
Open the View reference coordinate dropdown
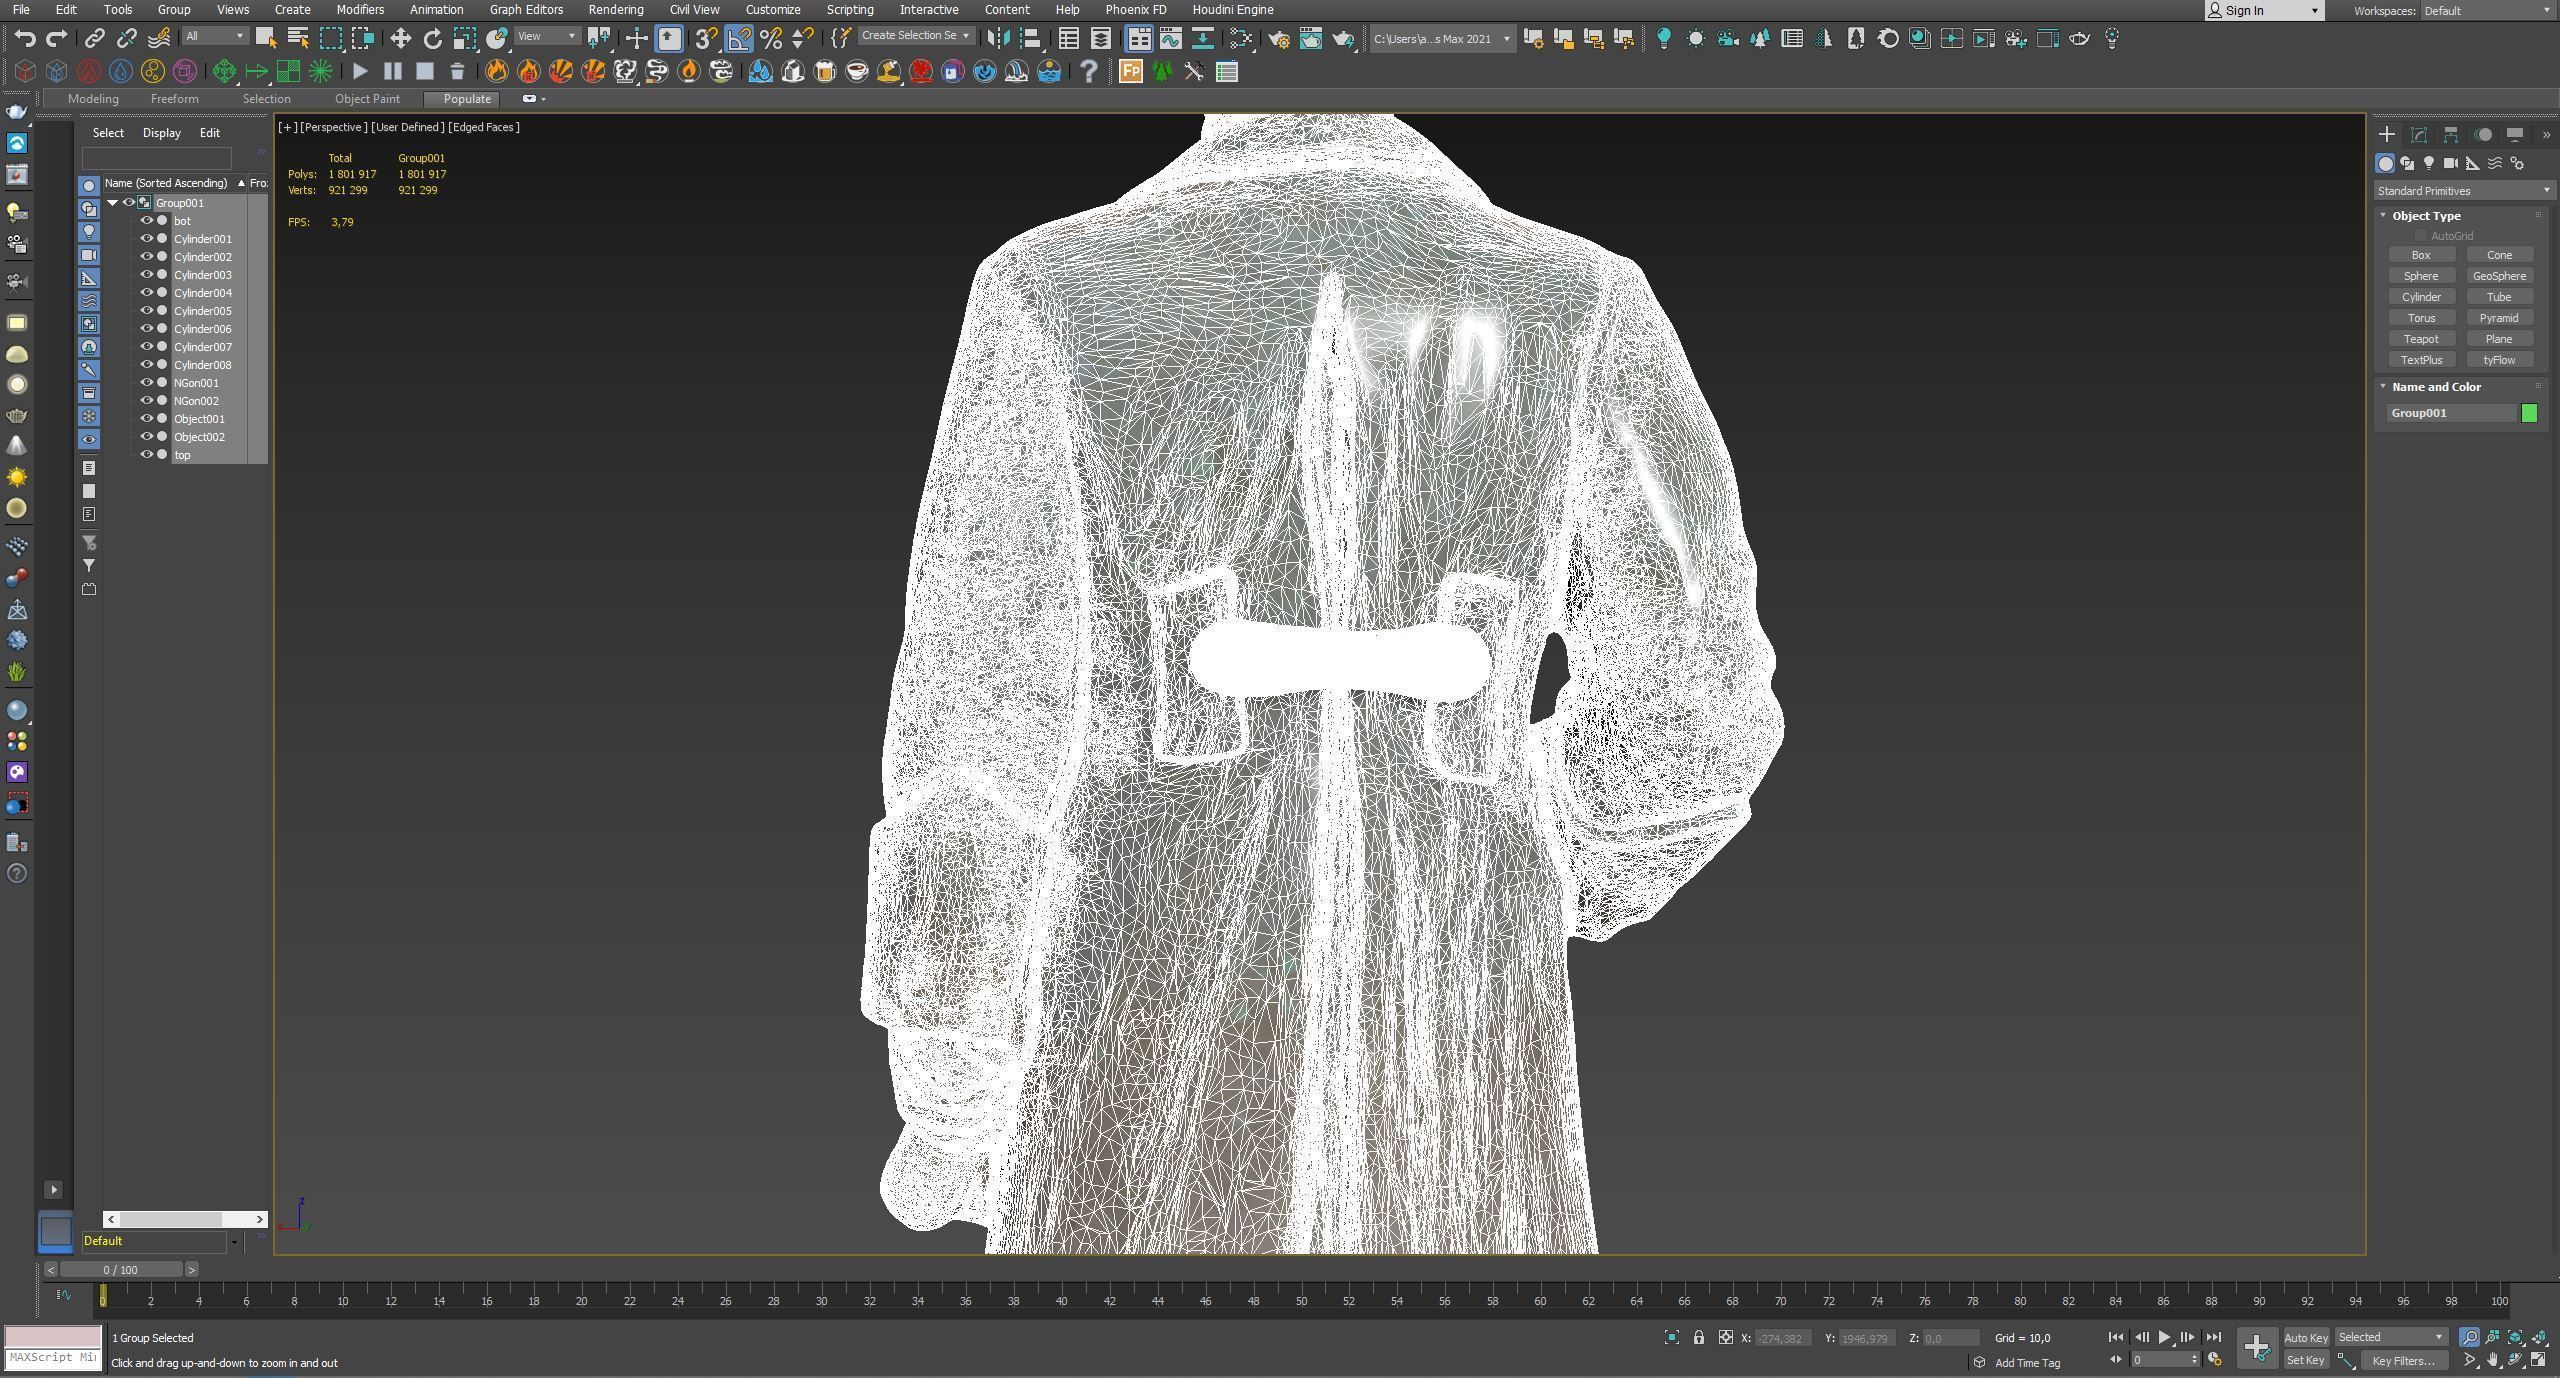click(x=548, y=37)
